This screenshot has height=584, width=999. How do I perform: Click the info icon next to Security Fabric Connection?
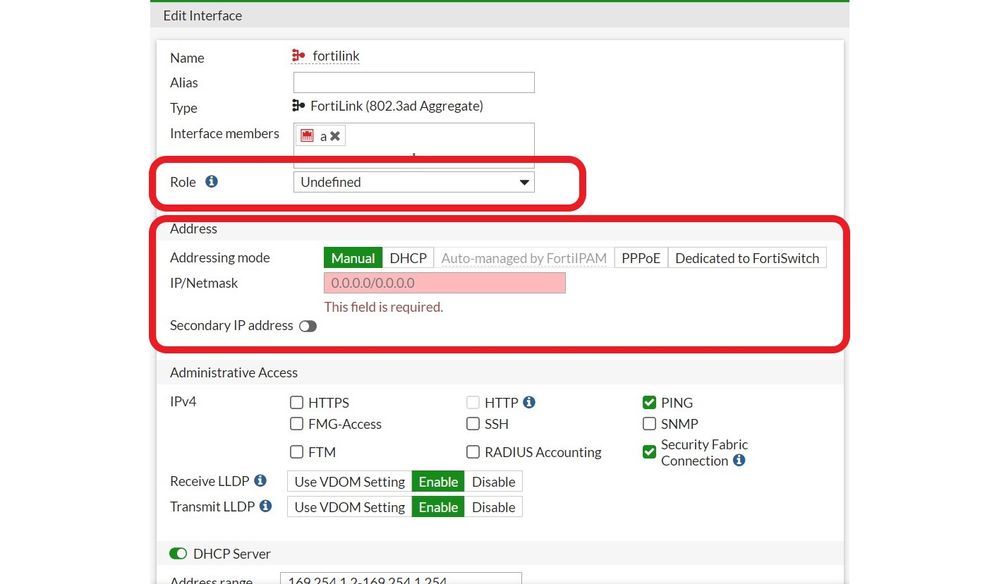coord(738,460)
